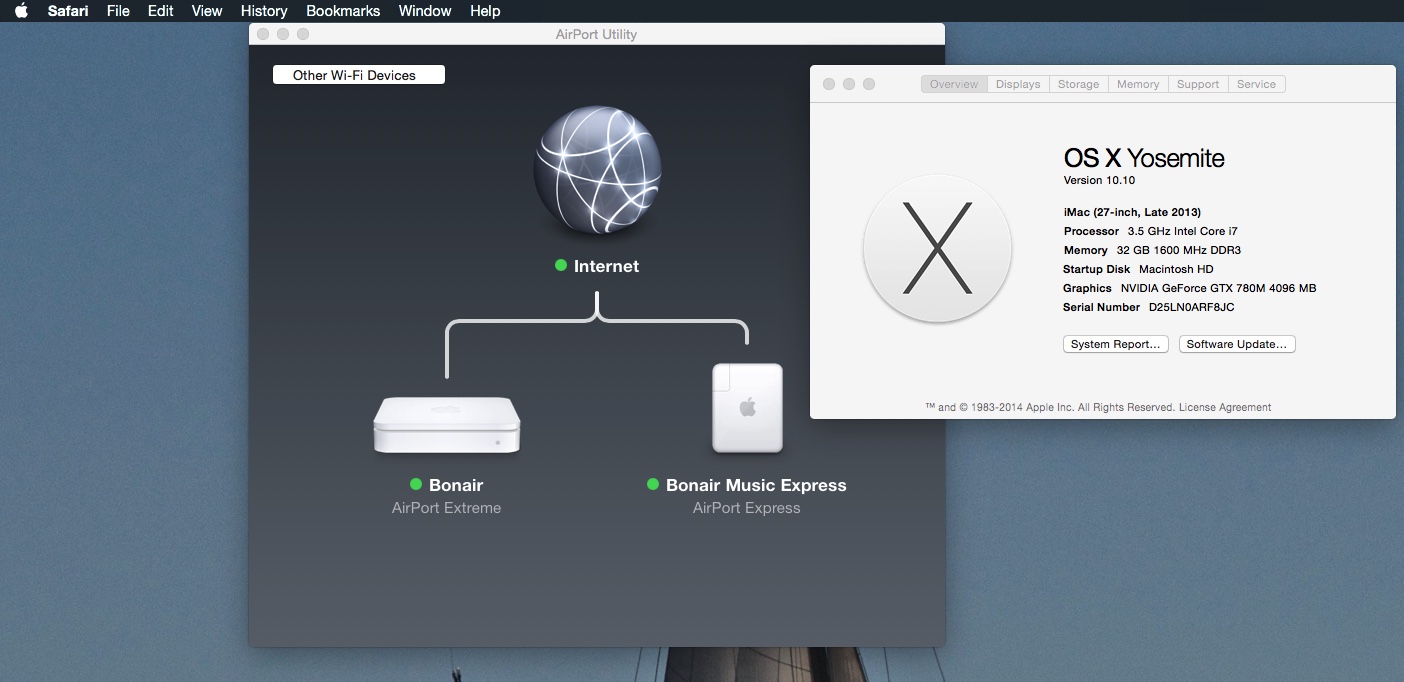This screenshot has height=682, width=1404.
Task: Click green status dot beside Bonair Music Express
Action: click(653, 484)
